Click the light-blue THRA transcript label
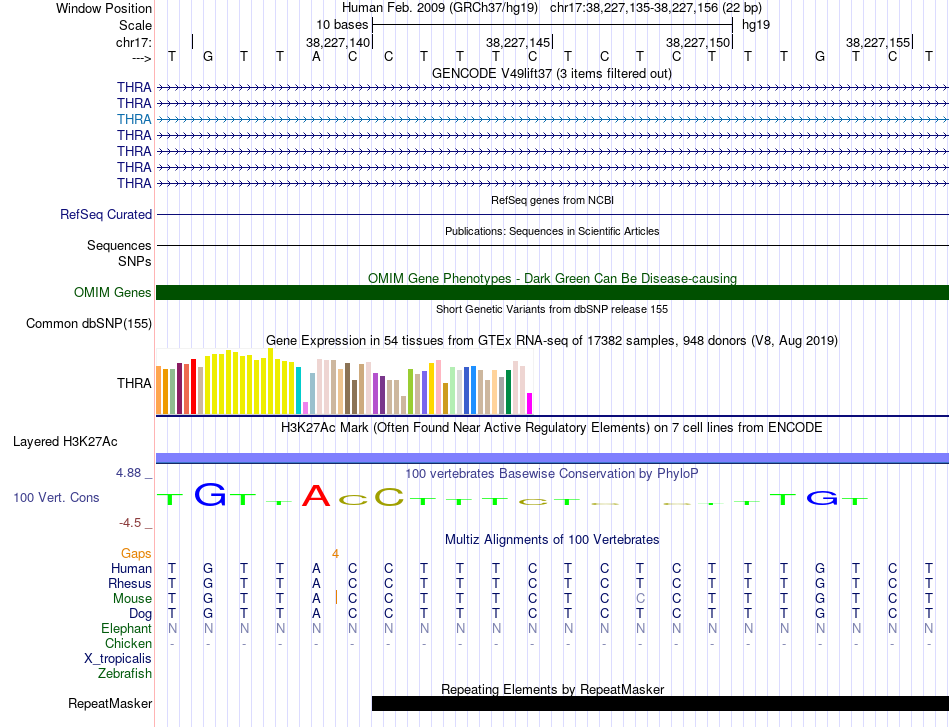 point(134,119)
